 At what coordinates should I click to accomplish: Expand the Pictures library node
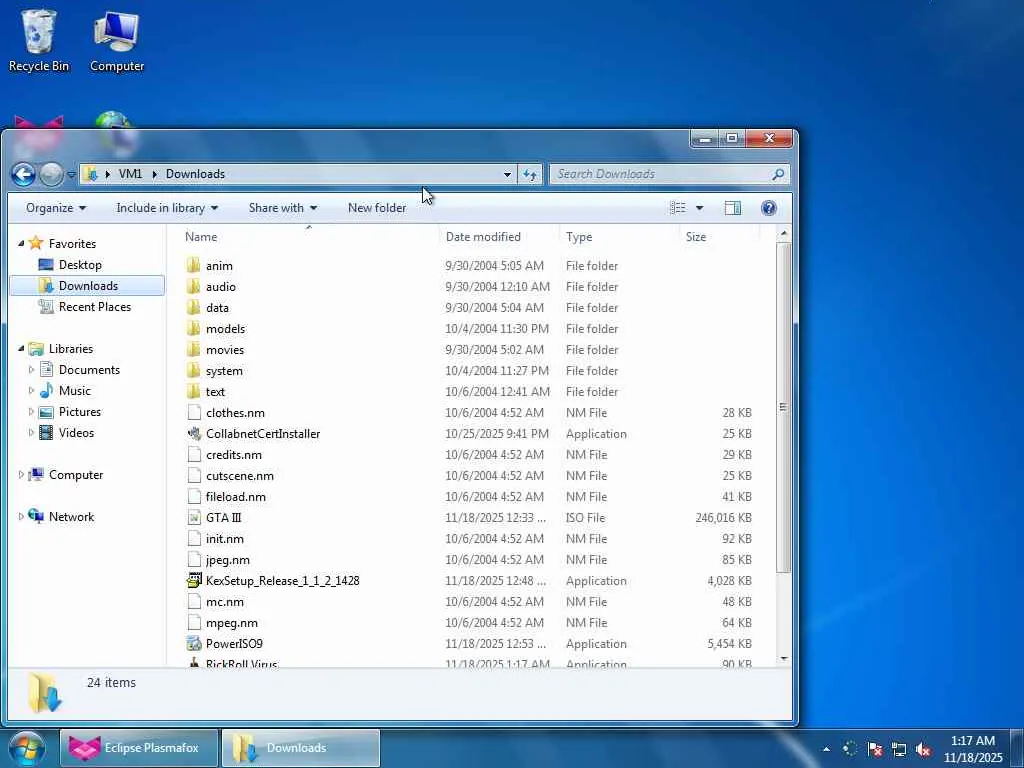(x=31, y=411)
